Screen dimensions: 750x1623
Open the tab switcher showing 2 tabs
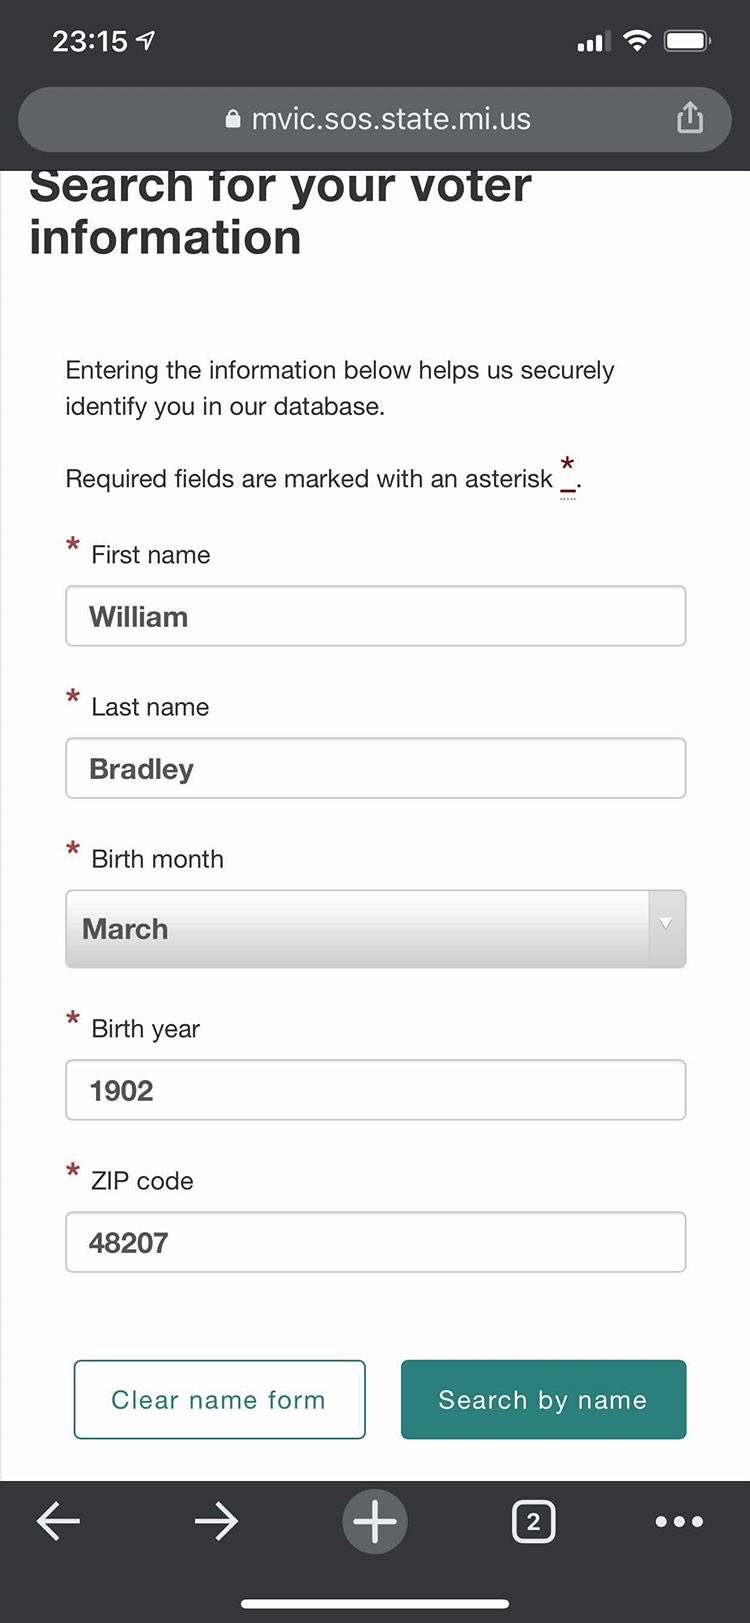tap(533, 1522)
